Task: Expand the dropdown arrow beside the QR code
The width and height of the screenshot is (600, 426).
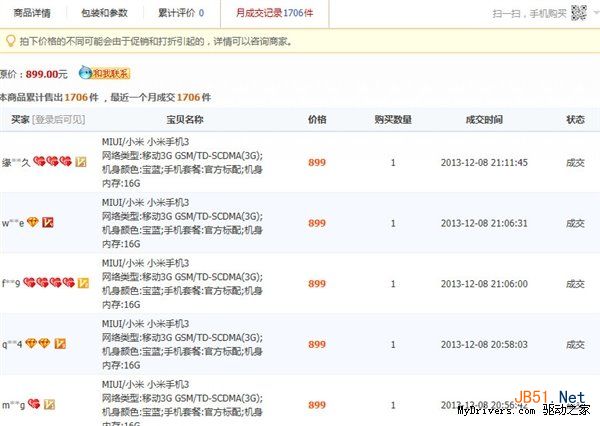Action: click(x=596, y=13)
